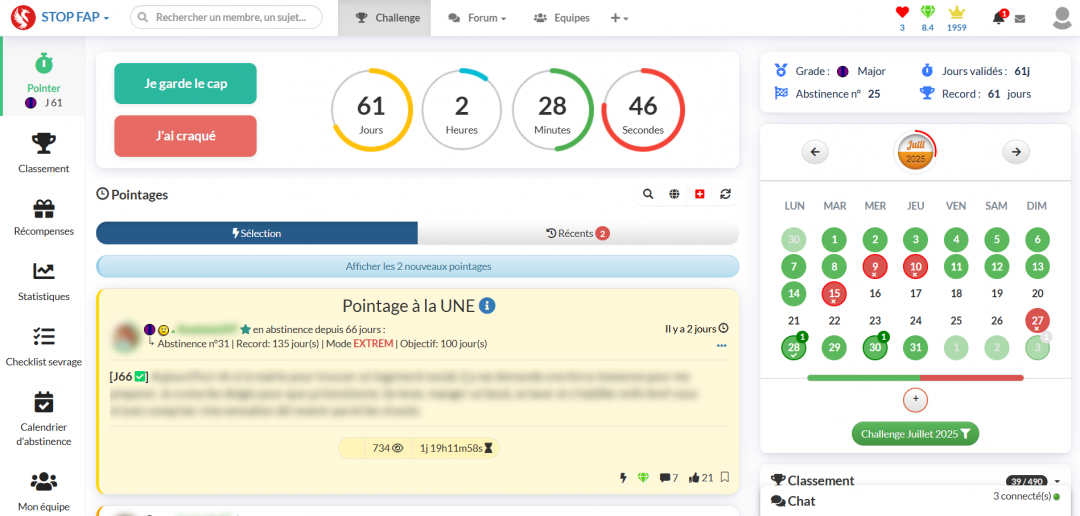Open Récompenses gift in sidebar
The width and height of the screenshot is (1080, 516).
click(44, 216)
